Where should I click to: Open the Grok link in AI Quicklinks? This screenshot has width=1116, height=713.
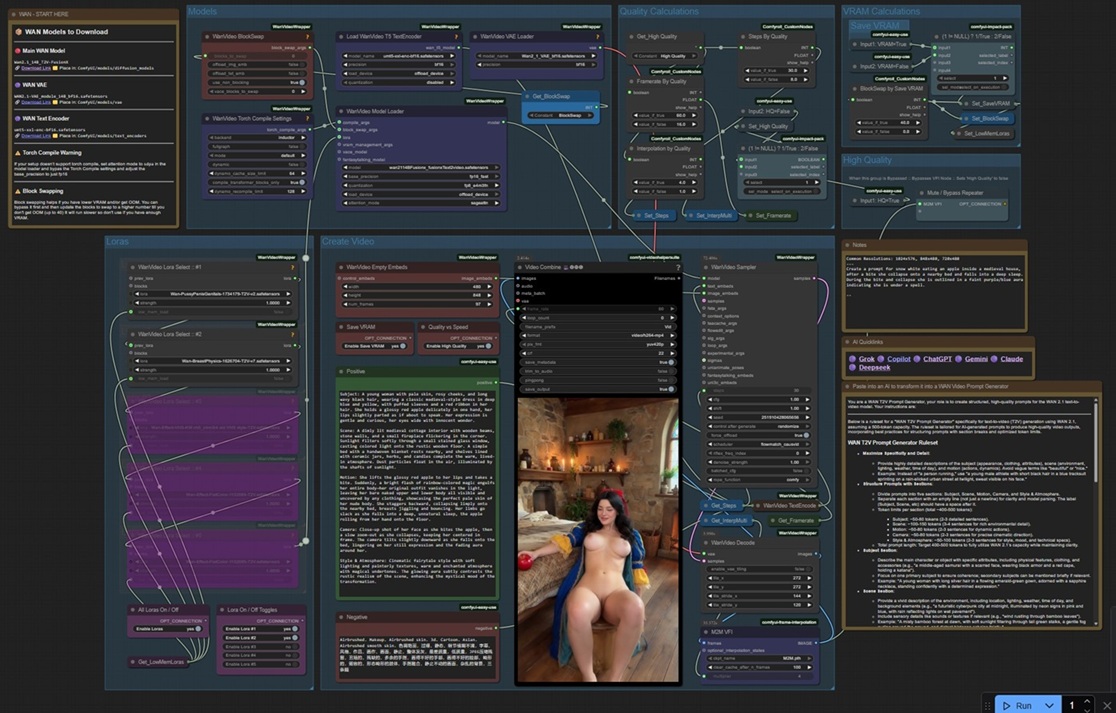pos(866,359)
